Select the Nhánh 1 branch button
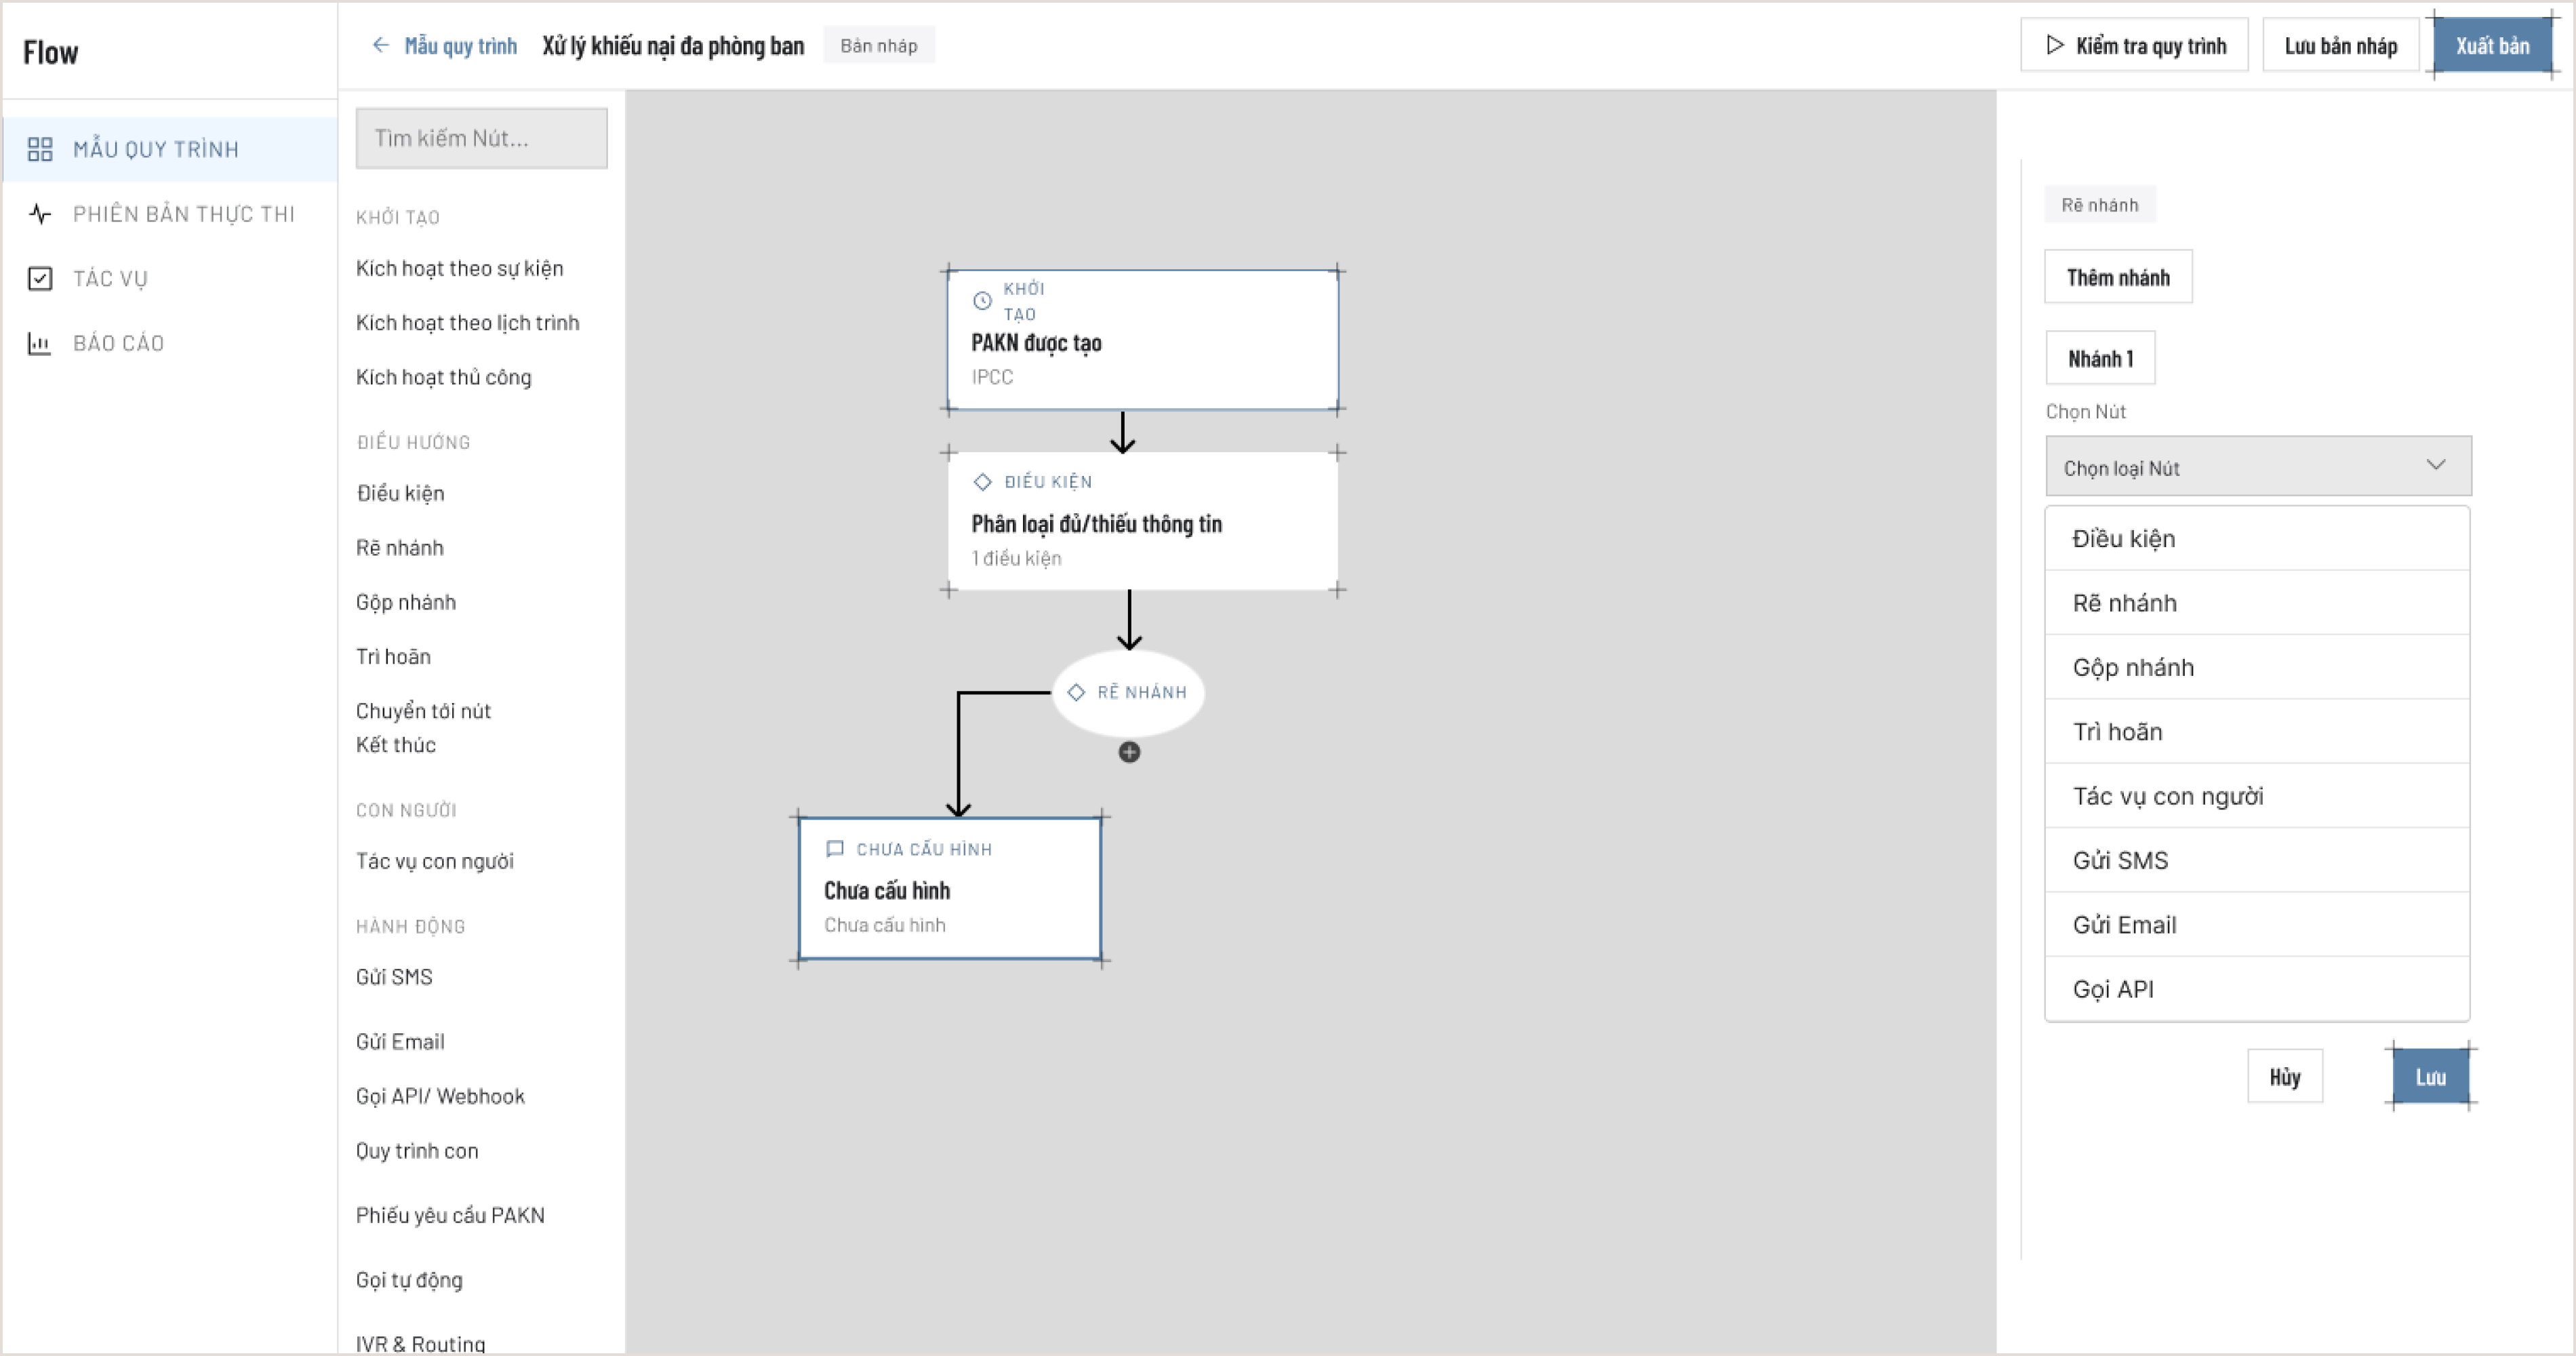The height and width of the screenshot is (1356, 2576). 2100,358
